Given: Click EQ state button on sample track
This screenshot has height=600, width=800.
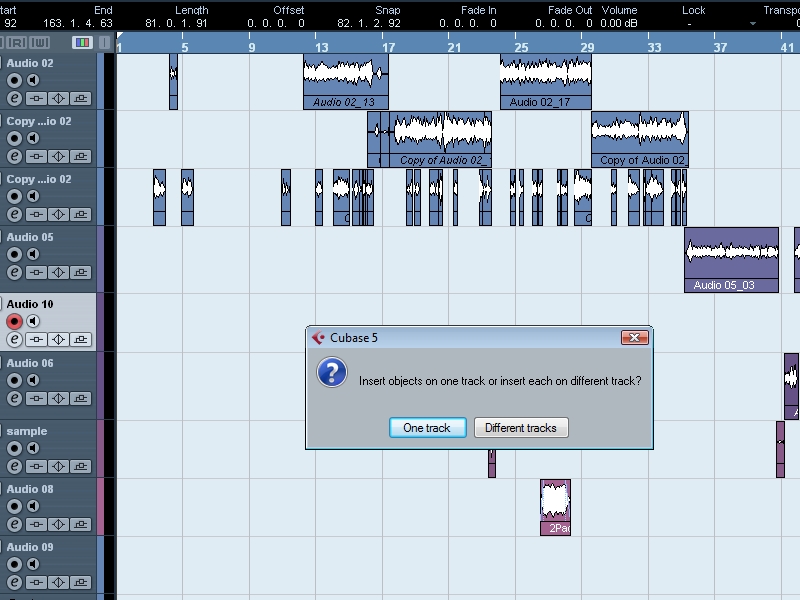Looking at the screenshot, I should pos(59,466).
